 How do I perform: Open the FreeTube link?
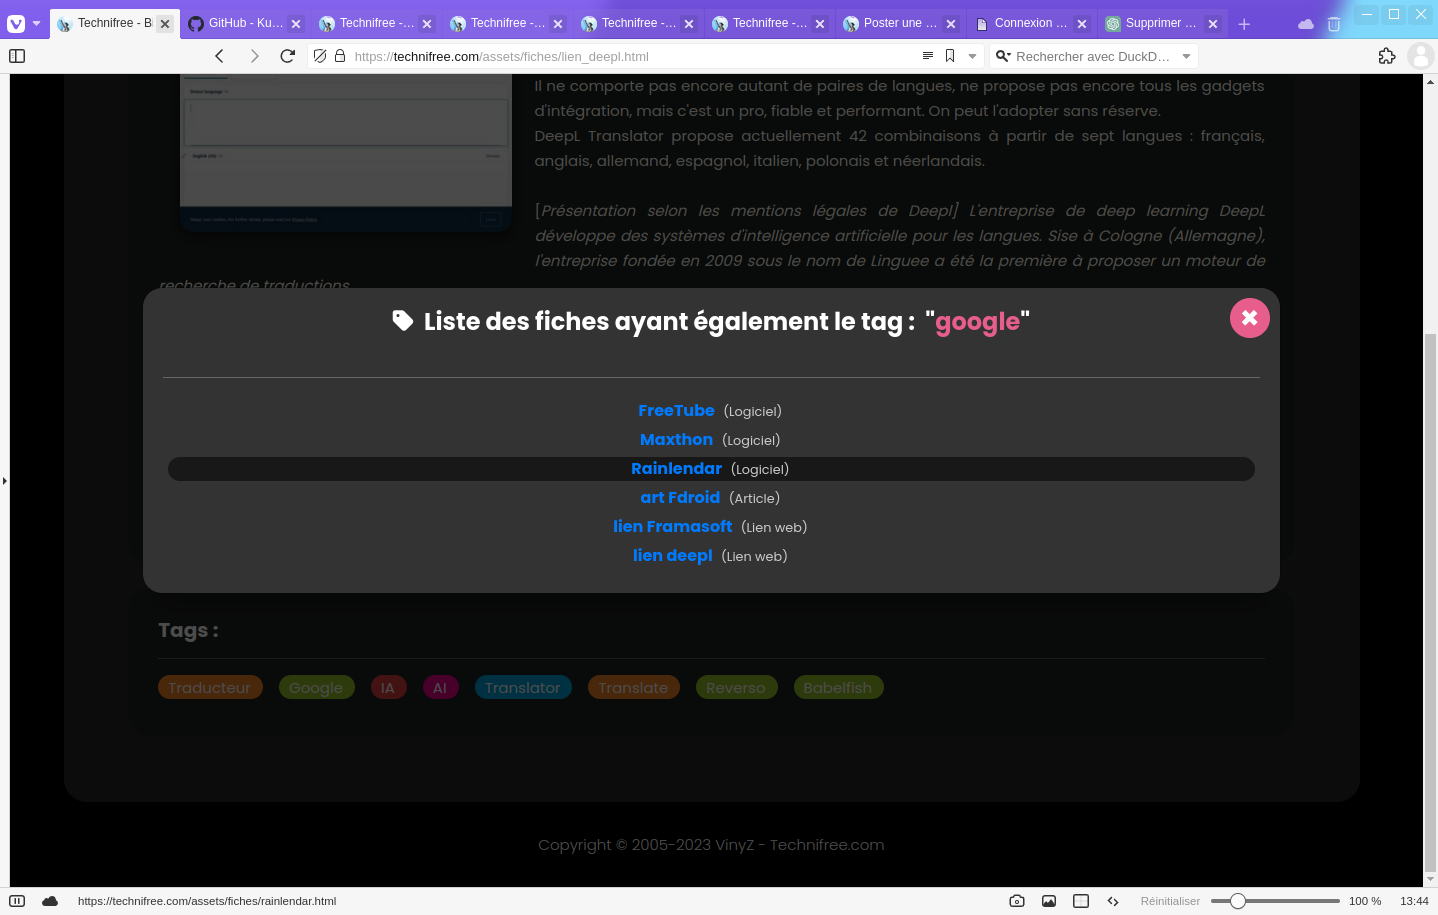point(676,411)
